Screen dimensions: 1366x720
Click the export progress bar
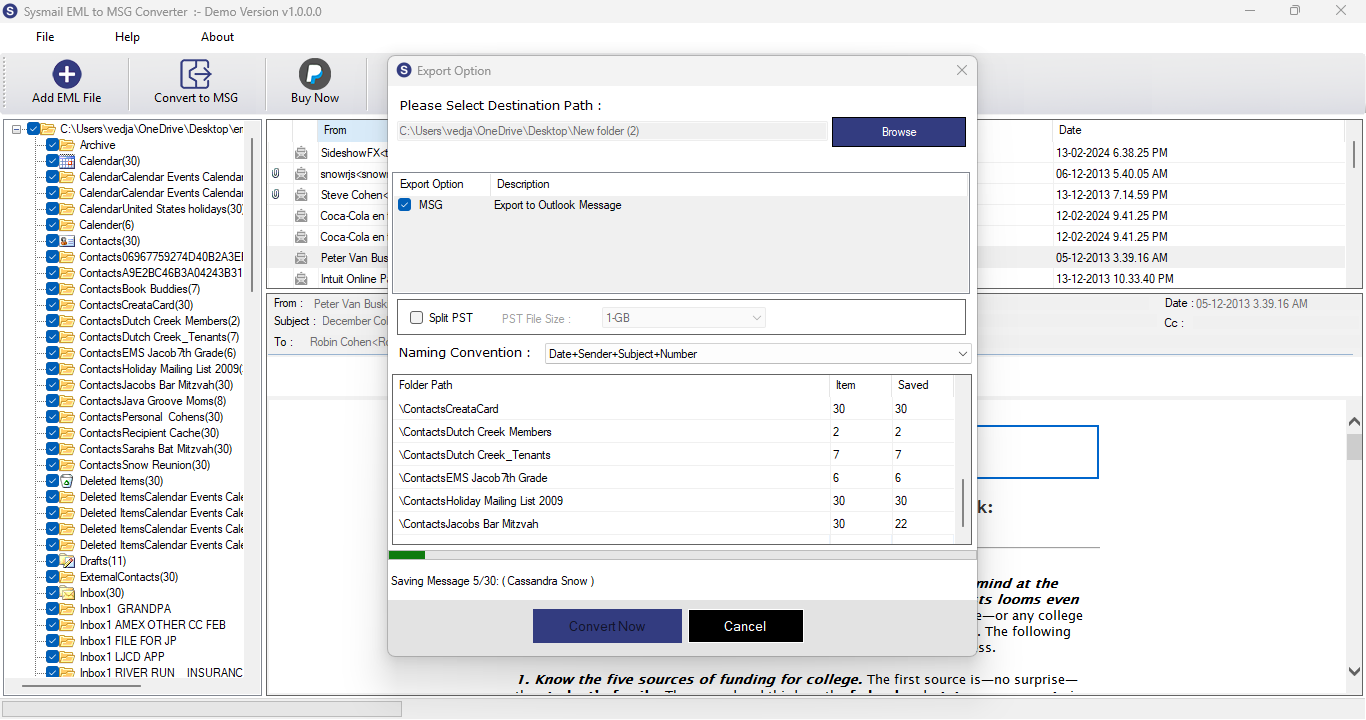coord(683,555)
